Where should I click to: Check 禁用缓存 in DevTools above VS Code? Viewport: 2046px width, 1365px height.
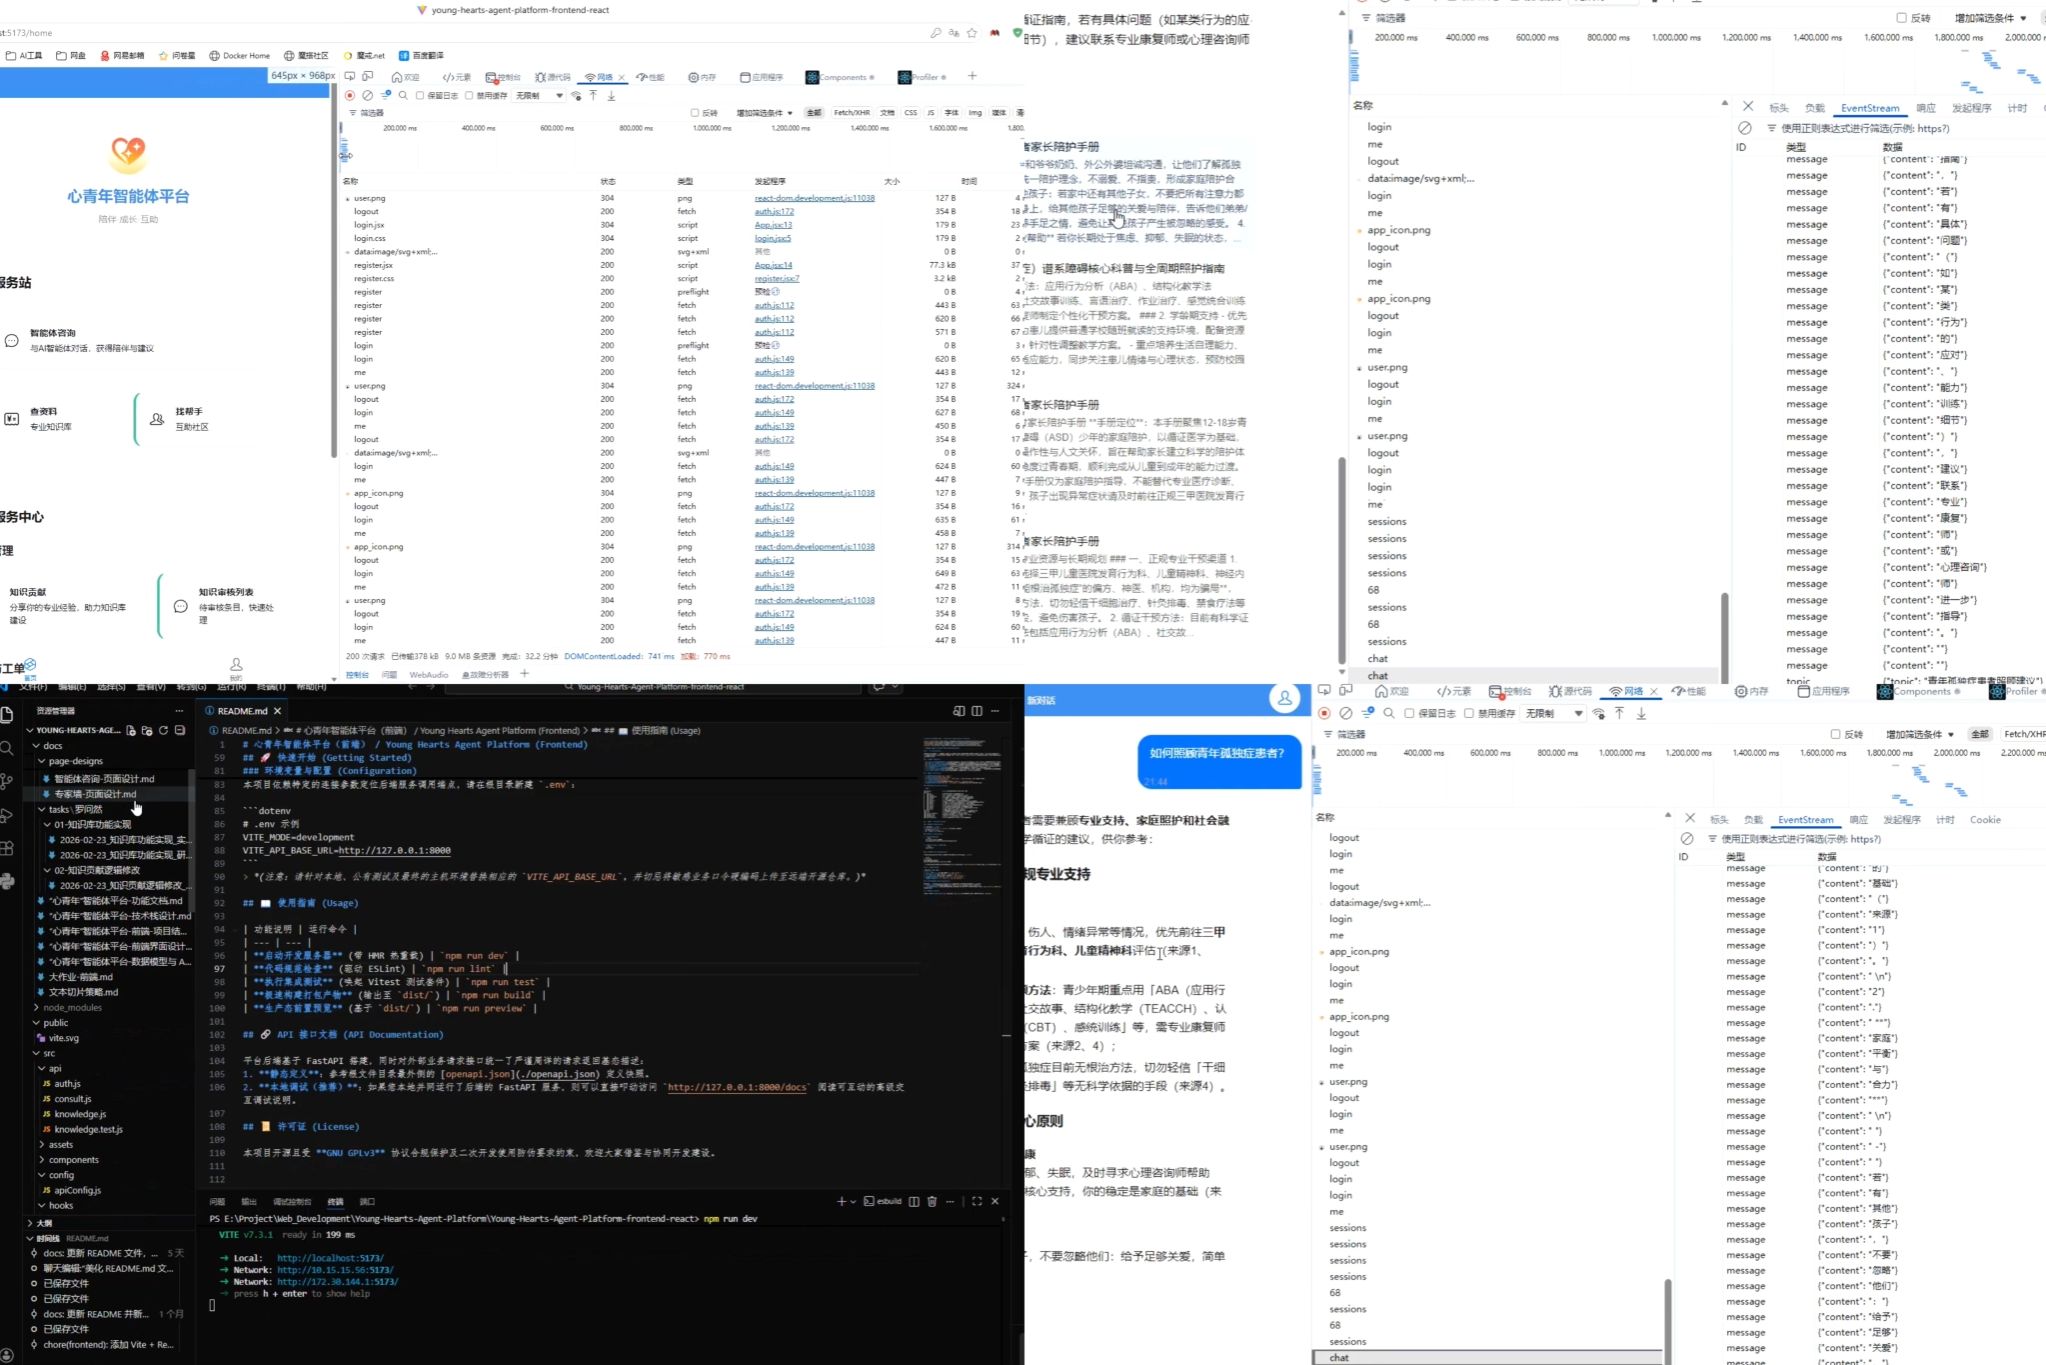(x=469, y=96)
